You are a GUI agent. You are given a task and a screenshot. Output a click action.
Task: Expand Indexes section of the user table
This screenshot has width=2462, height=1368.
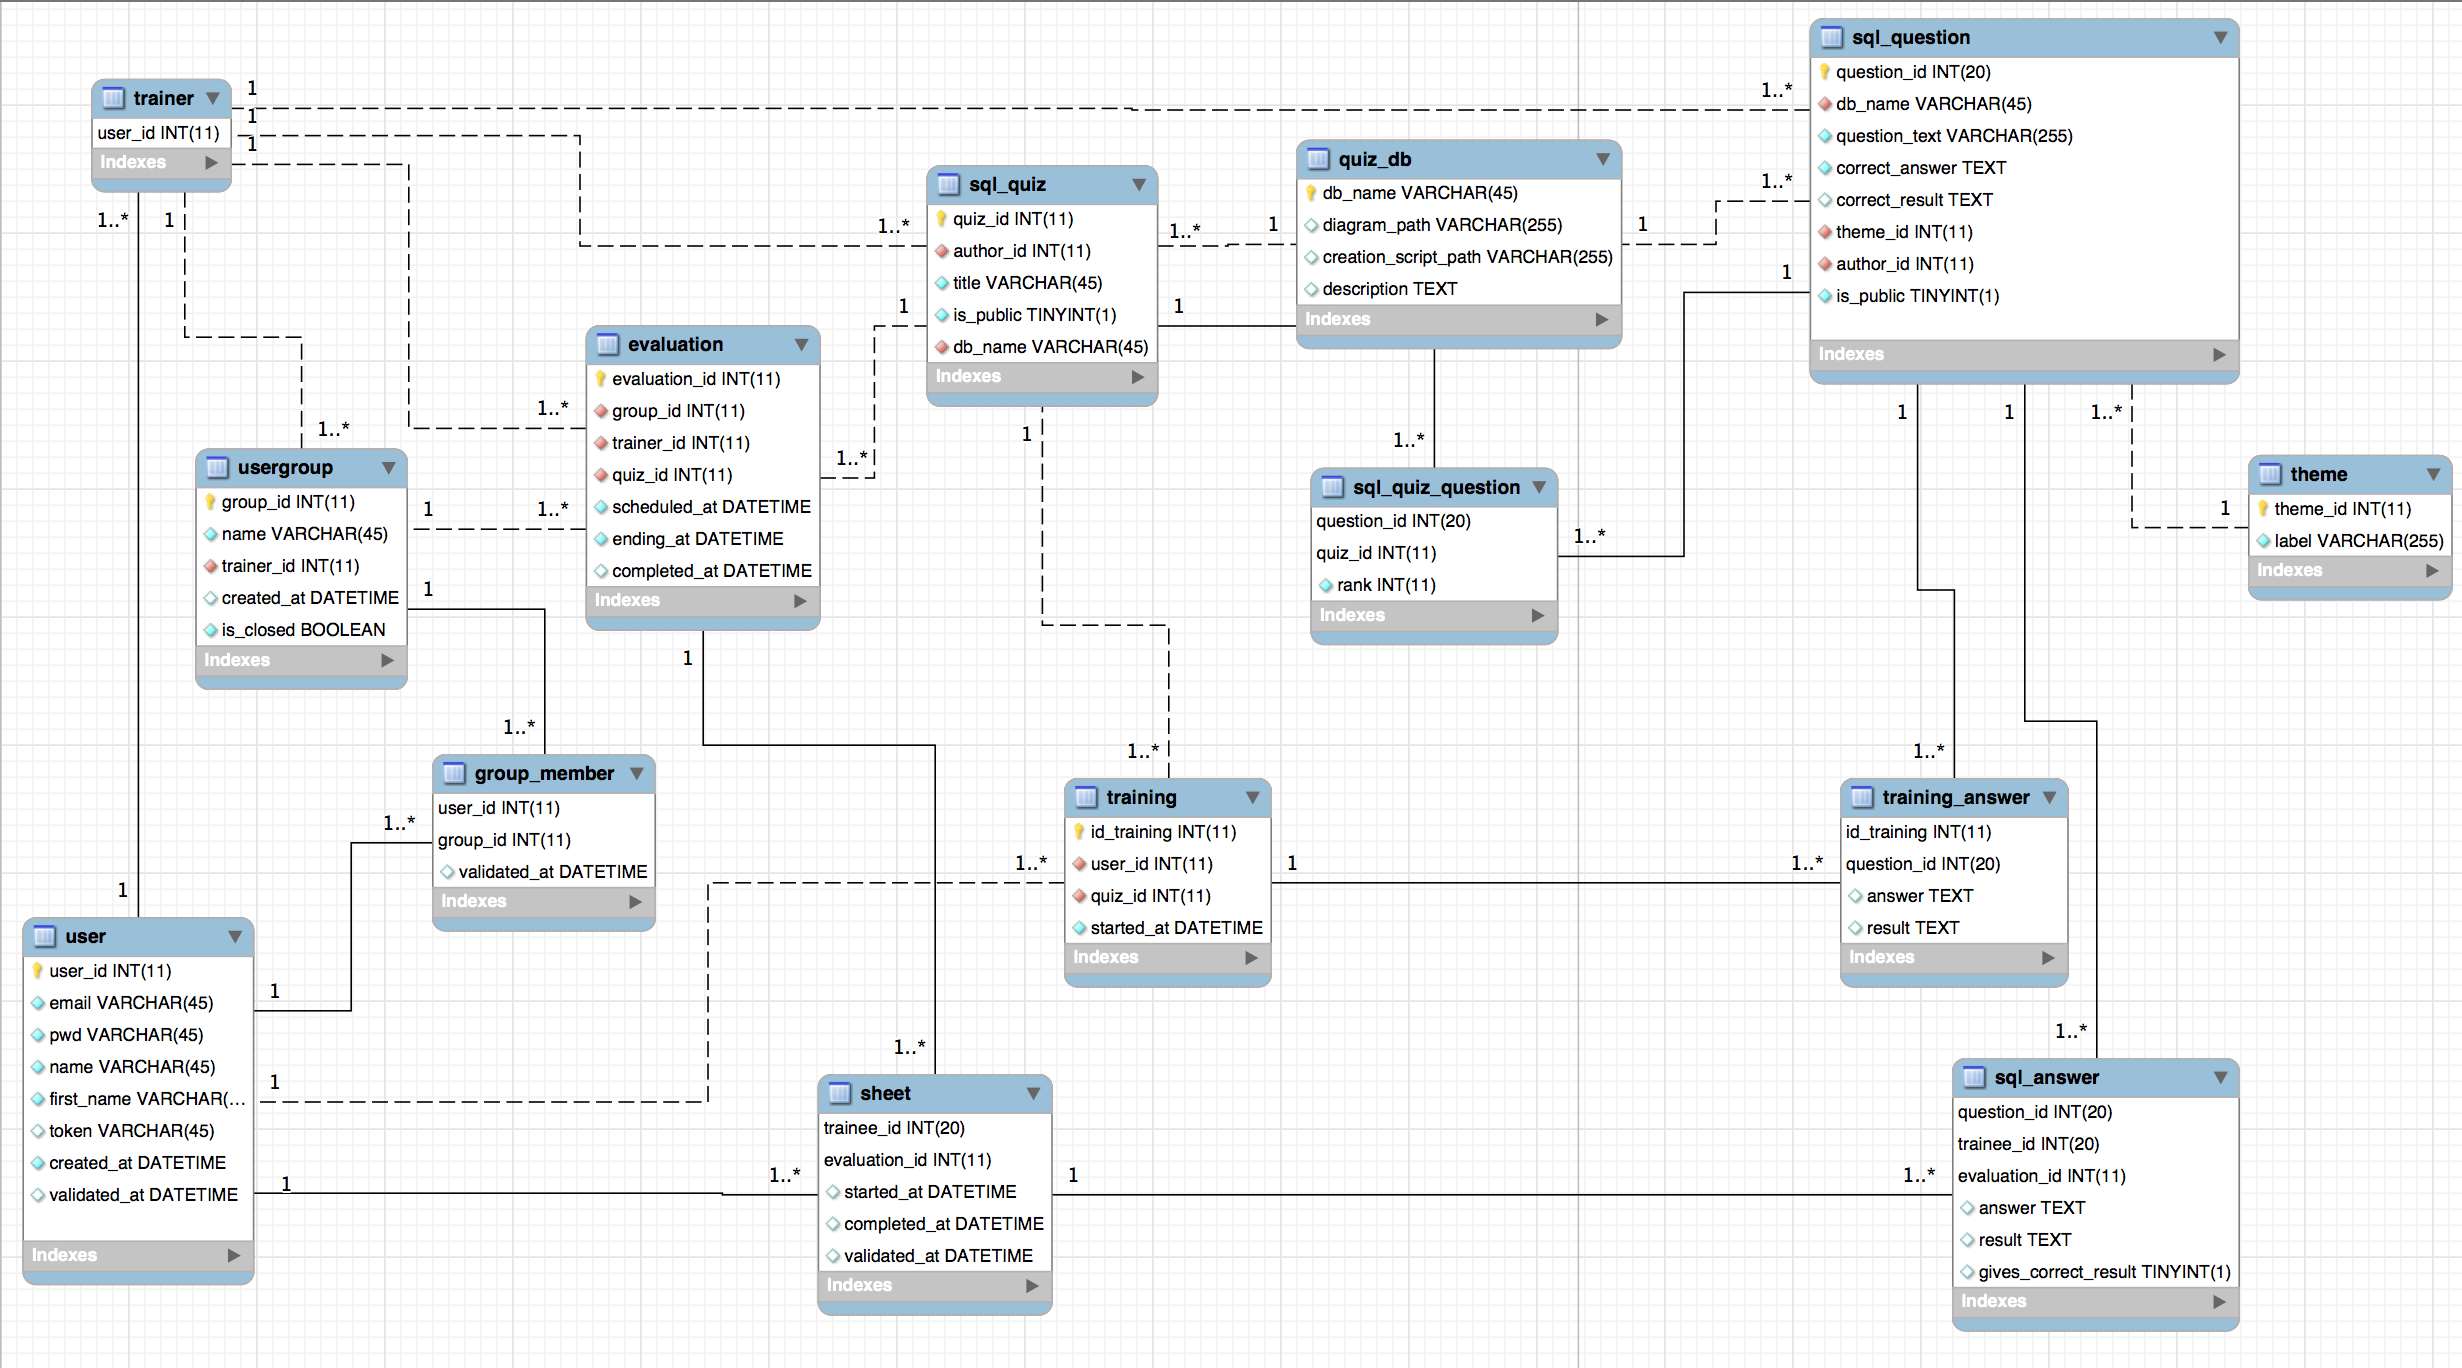click(x=234, y=1255)
